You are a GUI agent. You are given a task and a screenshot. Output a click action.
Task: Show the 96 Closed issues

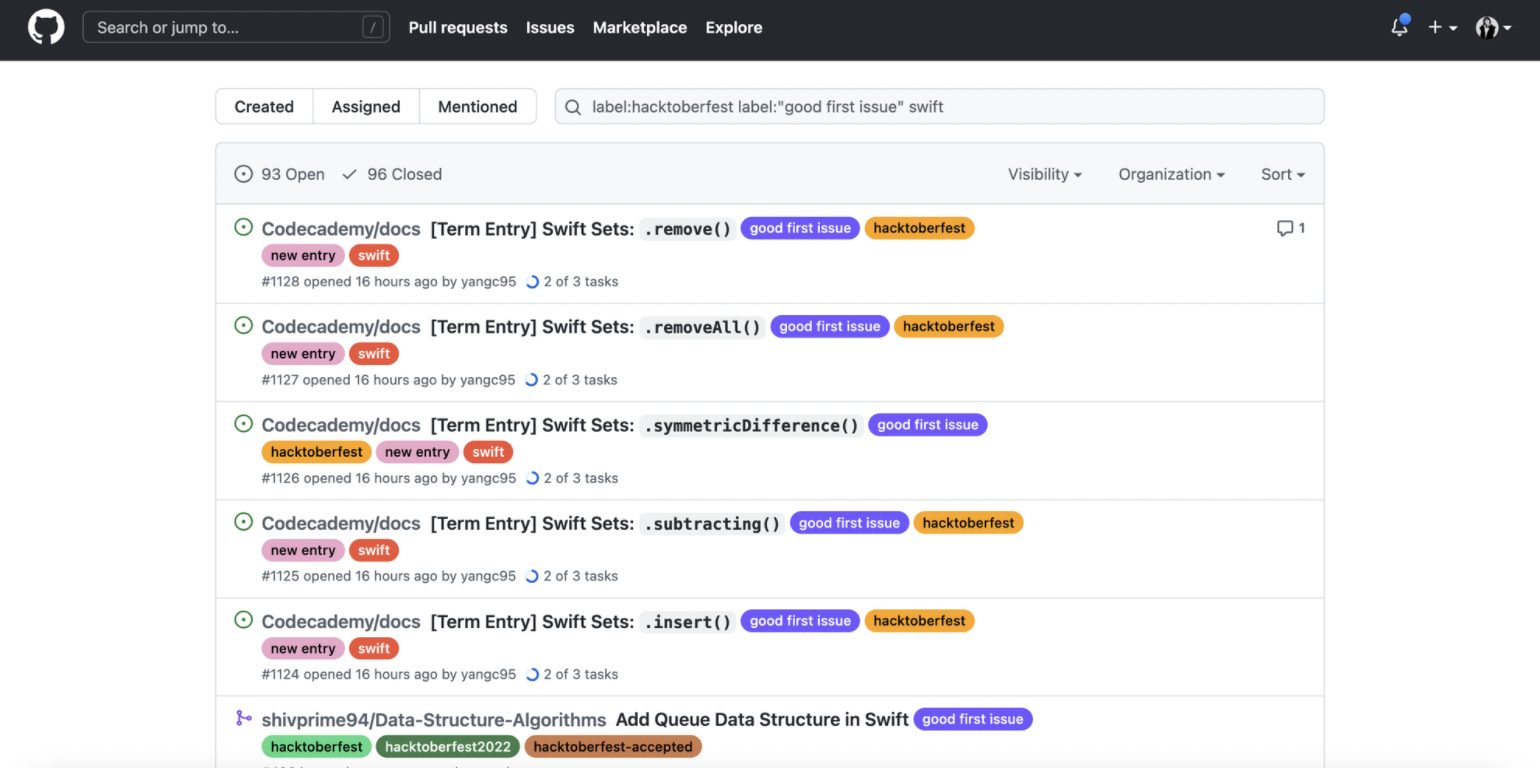pos(392,174)
